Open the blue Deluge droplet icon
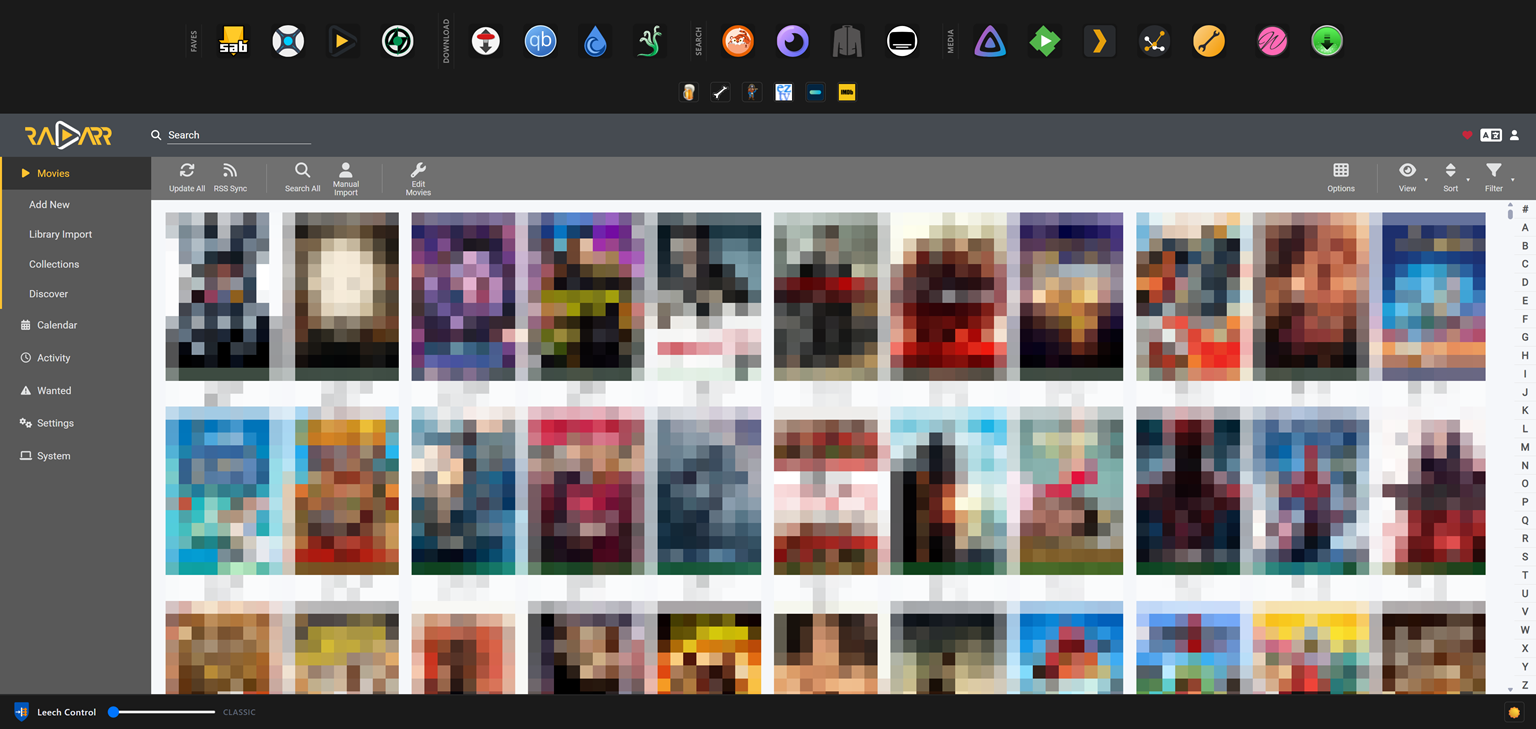Viewport: 1536px width, 729px height. coord(596,41)
